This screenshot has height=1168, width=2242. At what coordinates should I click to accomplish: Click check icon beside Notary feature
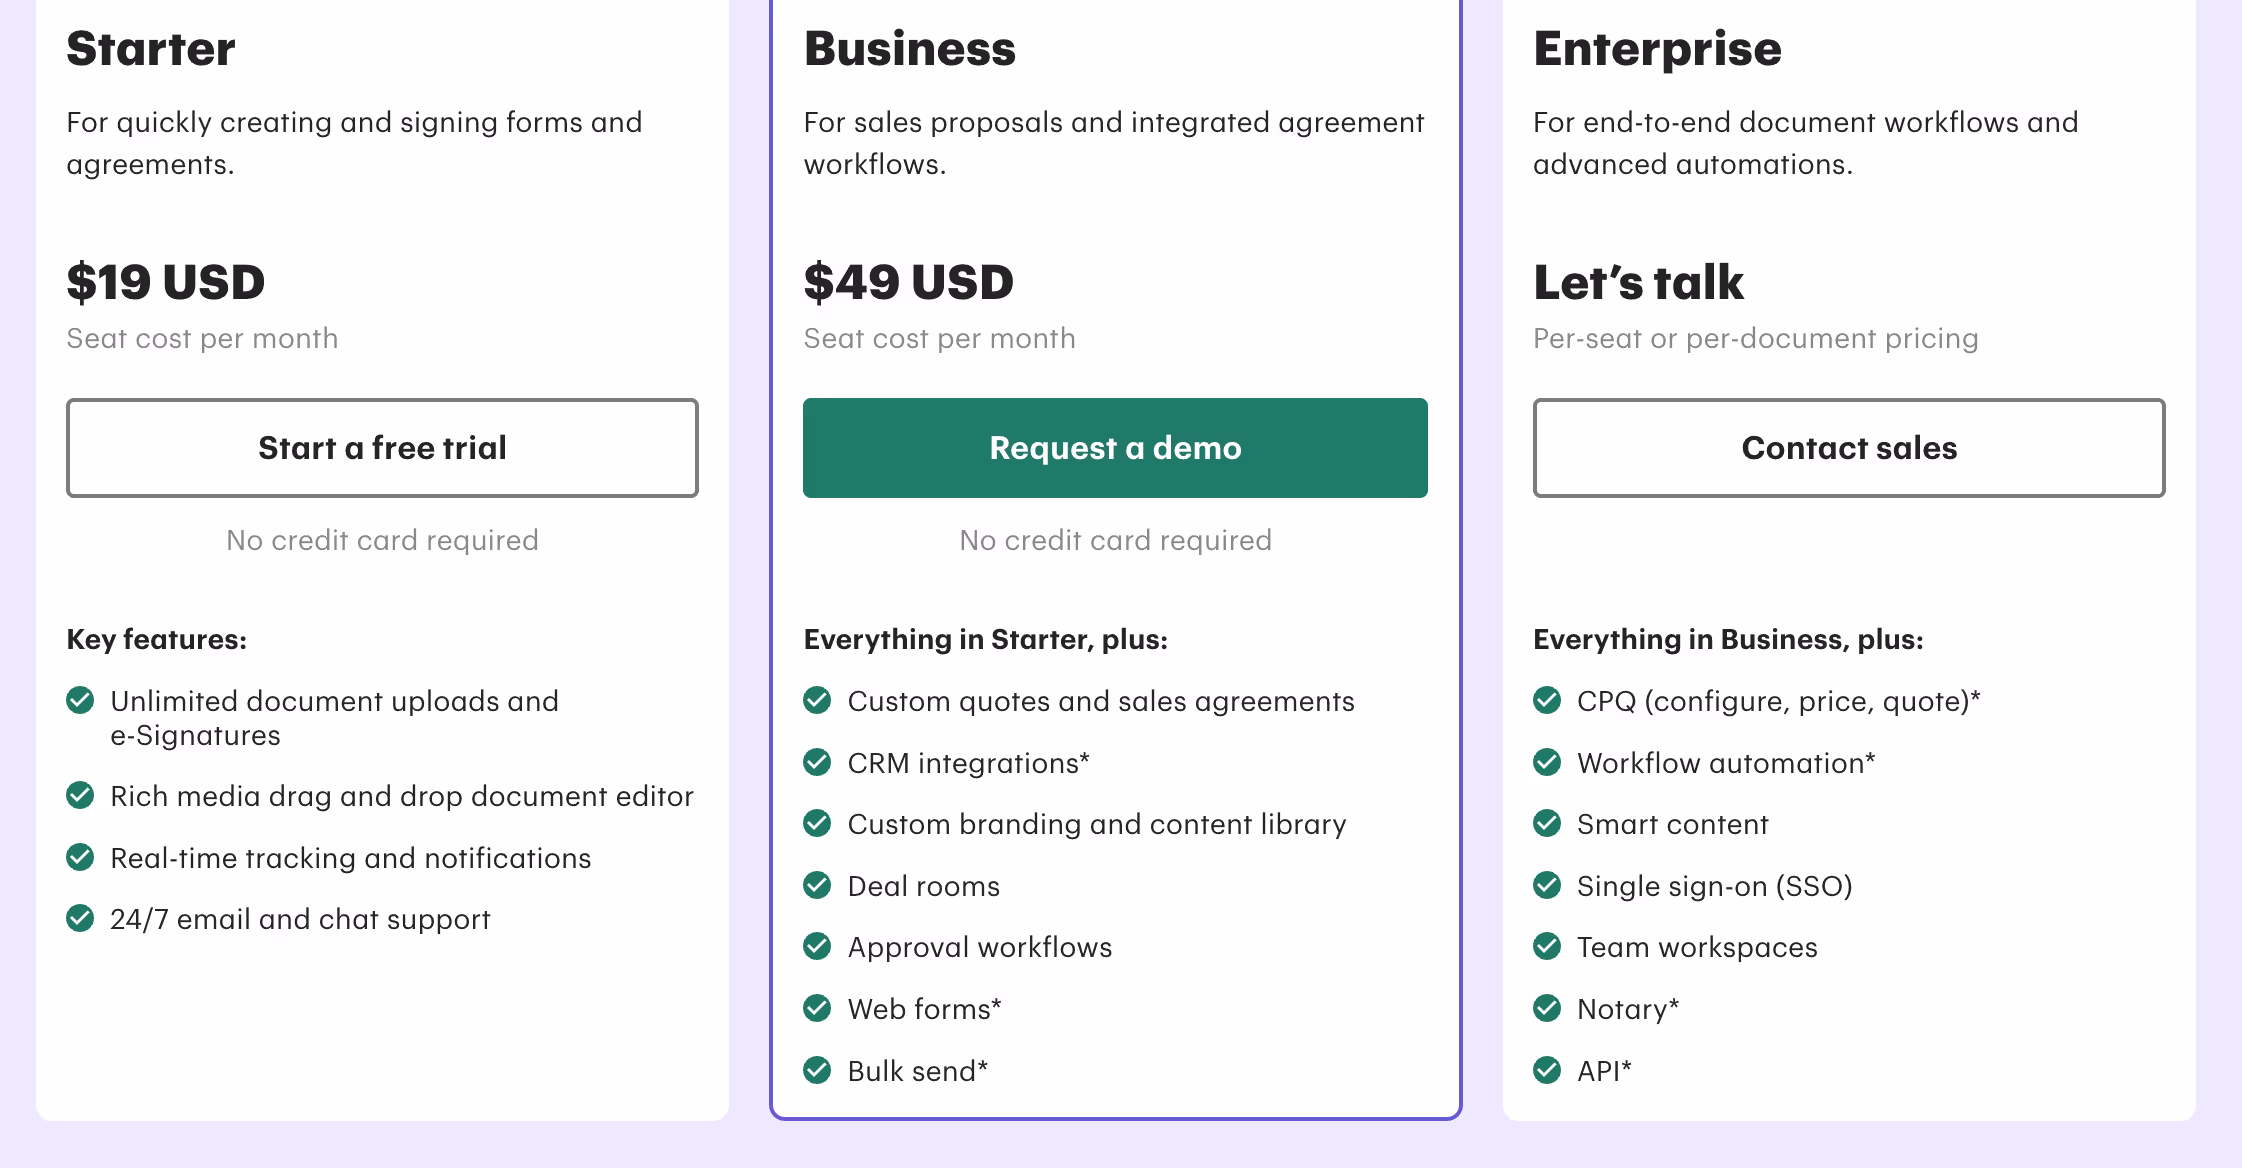tap(1547, 1008)
